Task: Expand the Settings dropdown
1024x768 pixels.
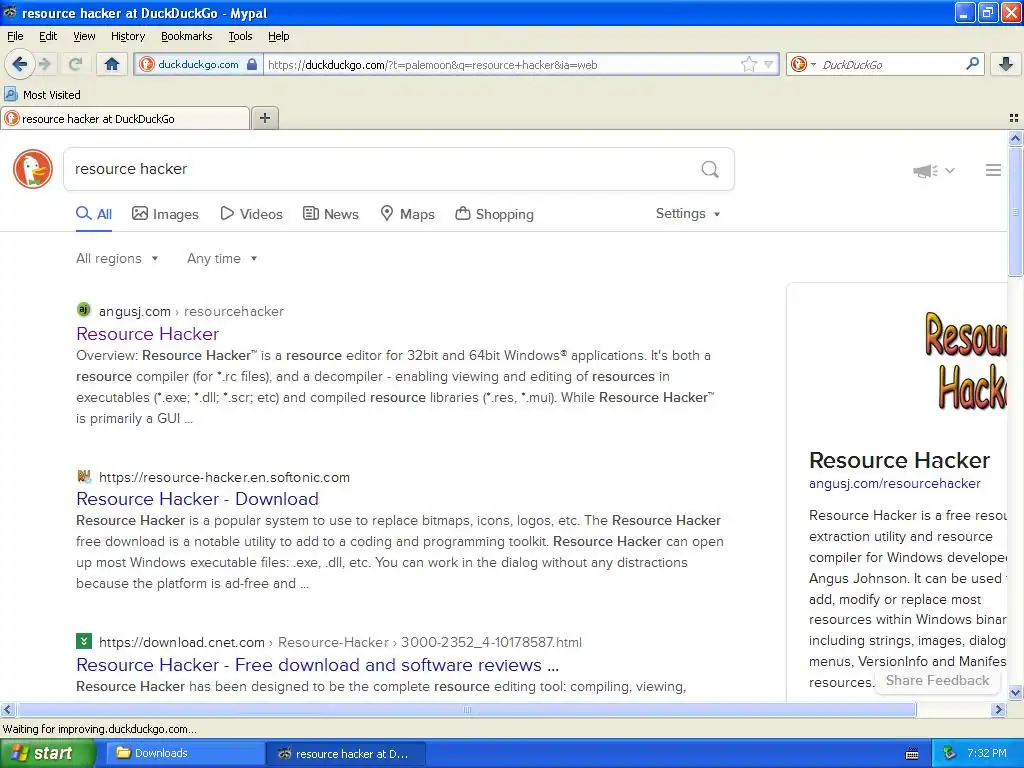Action: (688, 214)
